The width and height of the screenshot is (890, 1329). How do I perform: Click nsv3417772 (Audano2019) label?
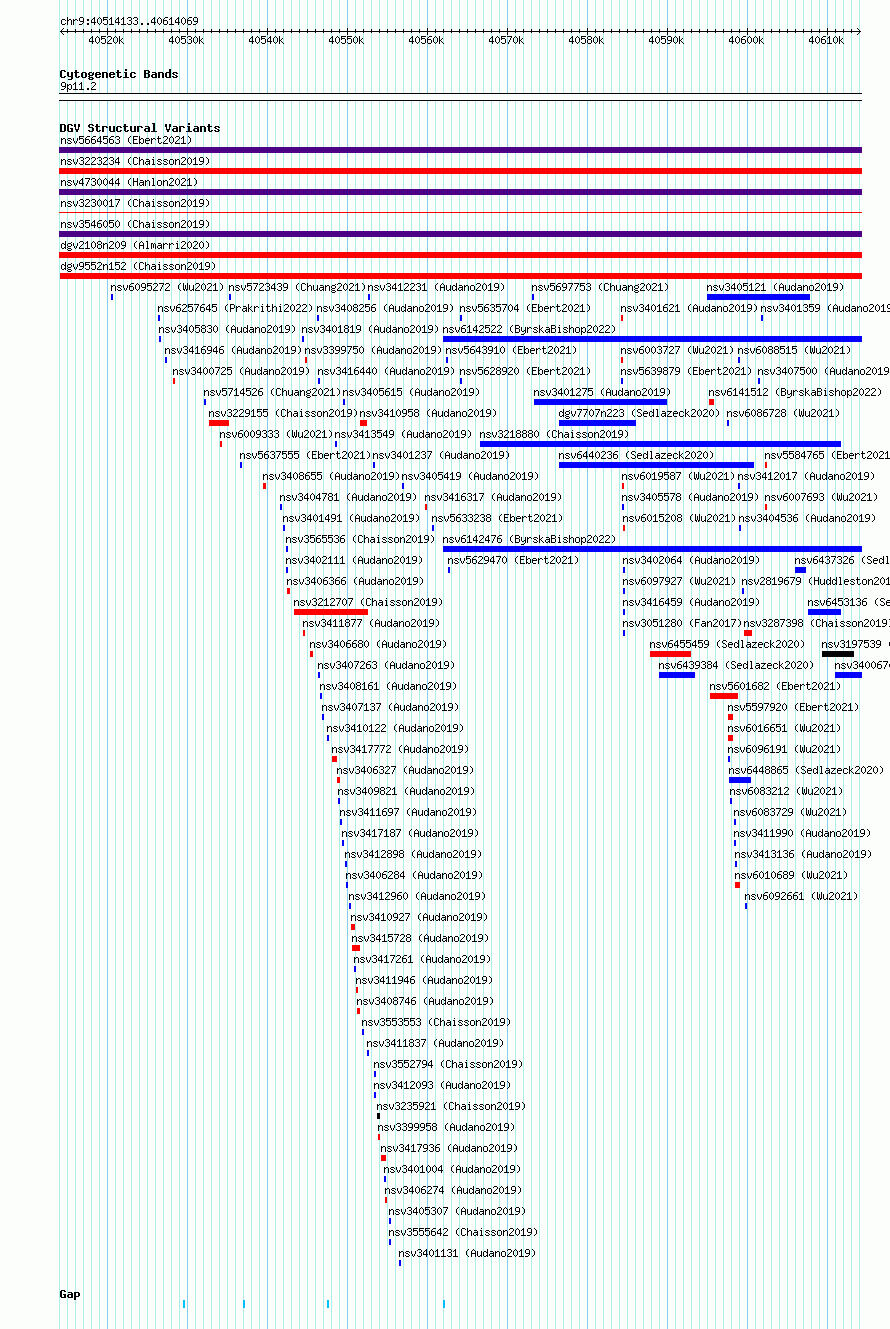(x=400, y=750)
